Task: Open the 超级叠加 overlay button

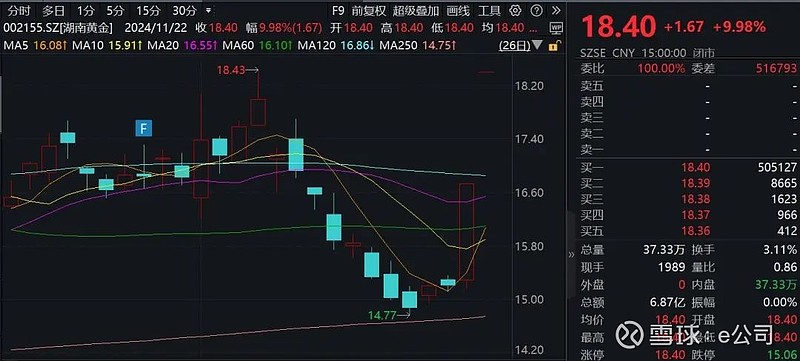Action: 416,10
